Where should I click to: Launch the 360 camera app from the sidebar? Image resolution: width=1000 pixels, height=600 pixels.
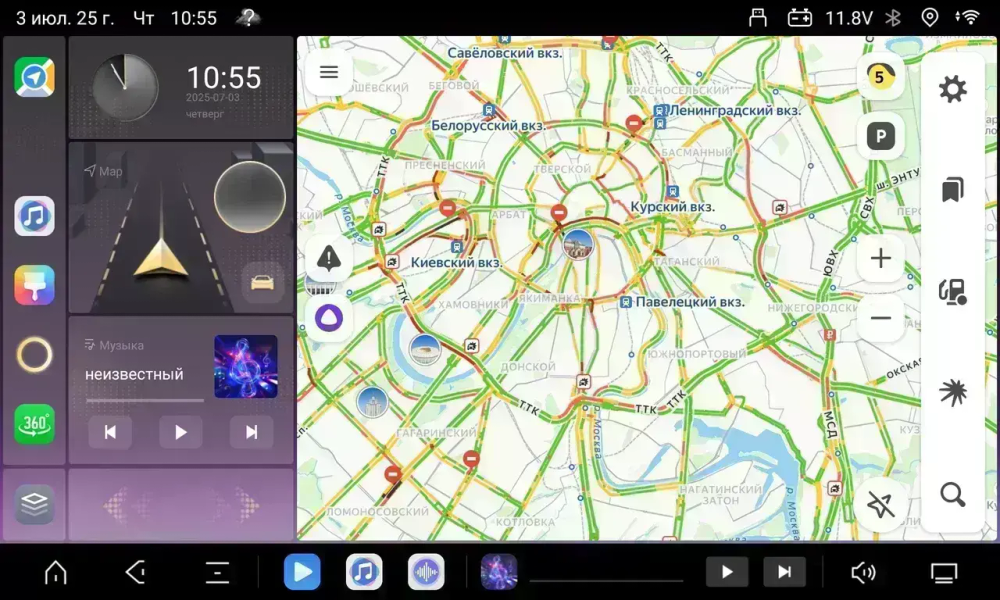pyautogui.click(x=34, y=424)
